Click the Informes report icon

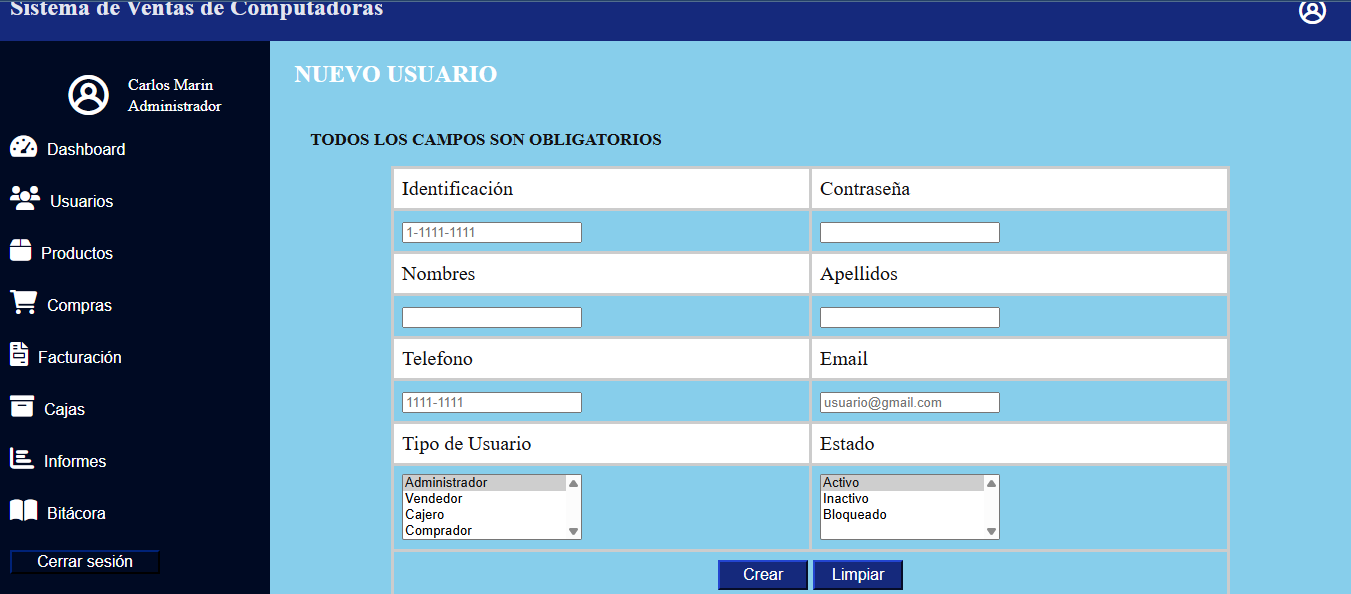pos(23,460)
